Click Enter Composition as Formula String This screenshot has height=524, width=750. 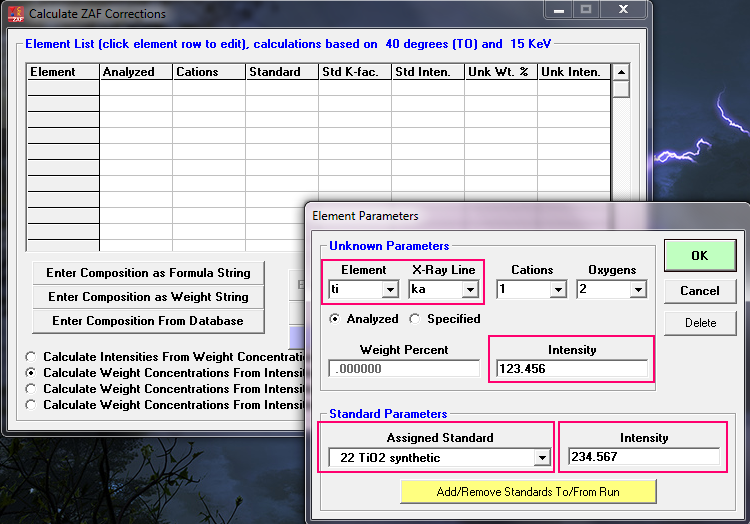point(148,273)
